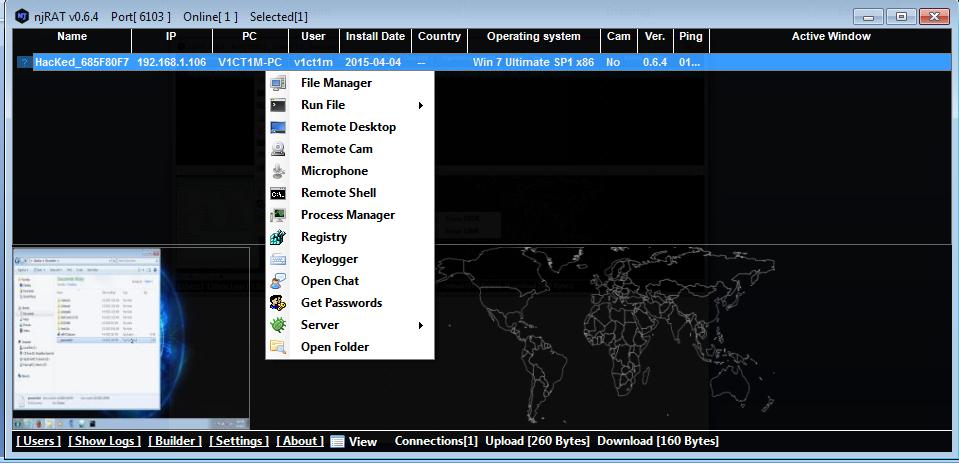Click the Remote Cam webcam icon

(x=278, y=149)
